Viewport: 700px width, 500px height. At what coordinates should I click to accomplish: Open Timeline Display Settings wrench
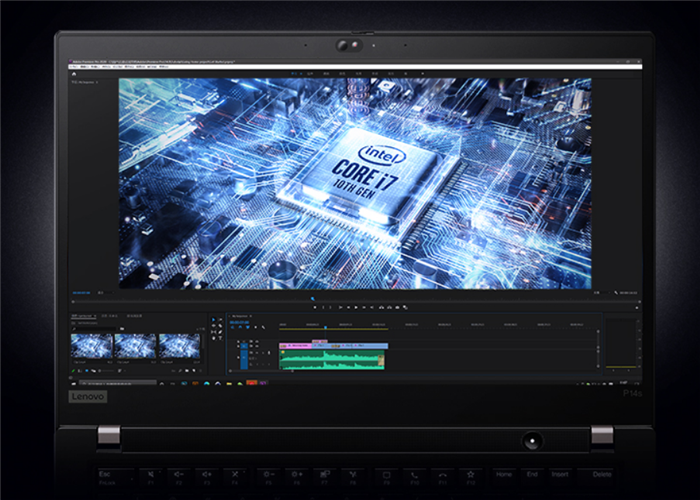coord(263,327)
